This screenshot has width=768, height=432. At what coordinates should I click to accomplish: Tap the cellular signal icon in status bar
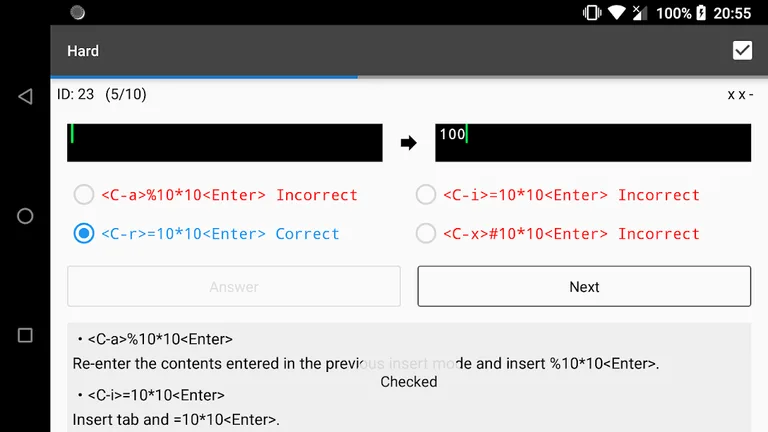tap(640, 13)
